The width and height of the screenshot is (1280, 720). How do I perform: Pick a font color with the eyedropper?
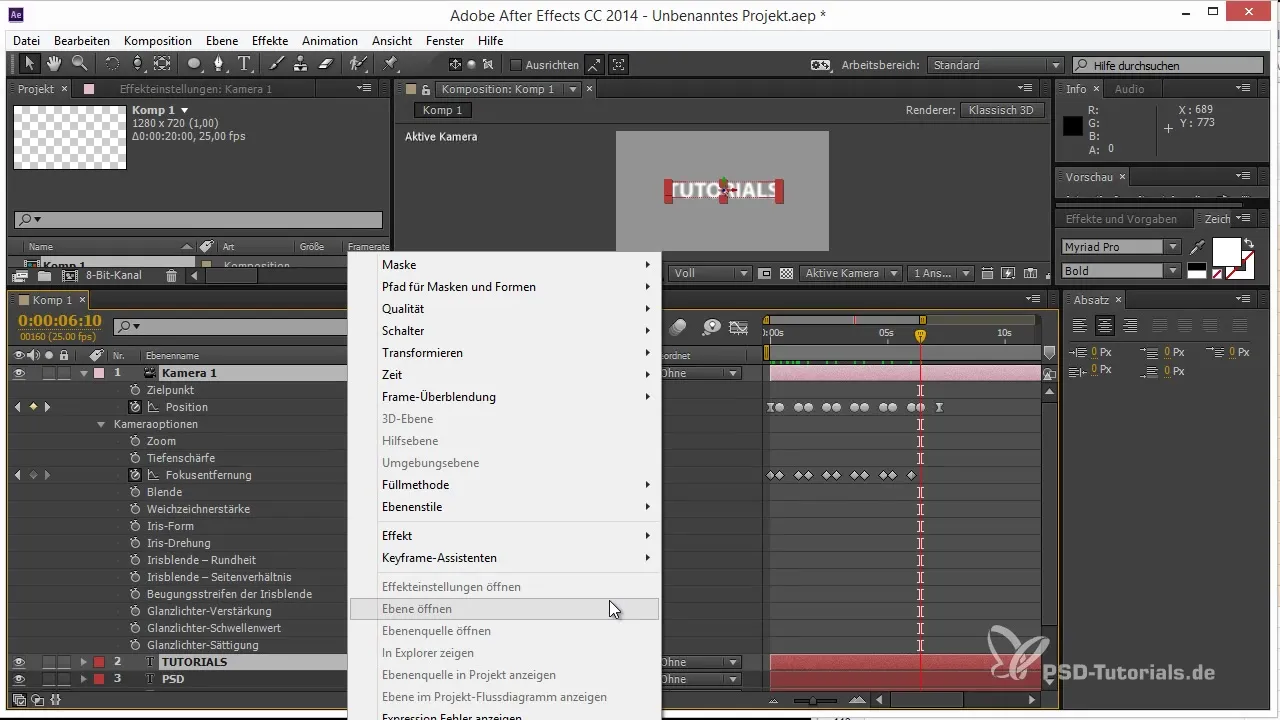[x=1197, y=247]
